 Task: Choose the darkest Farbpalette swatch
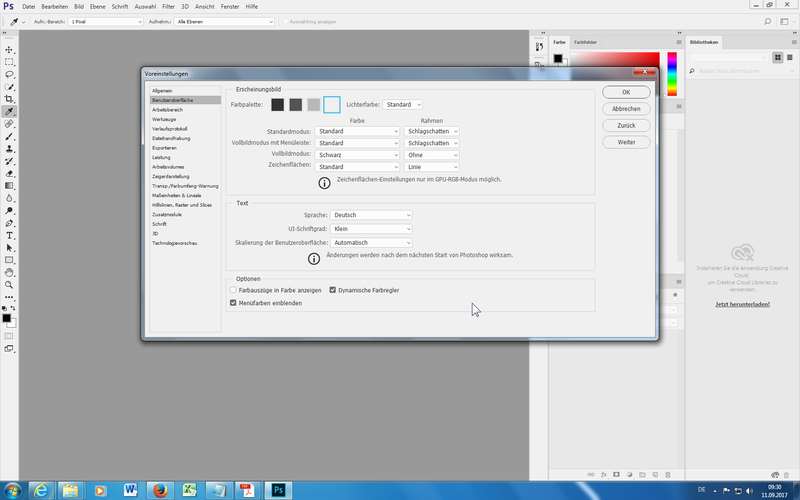278,104
